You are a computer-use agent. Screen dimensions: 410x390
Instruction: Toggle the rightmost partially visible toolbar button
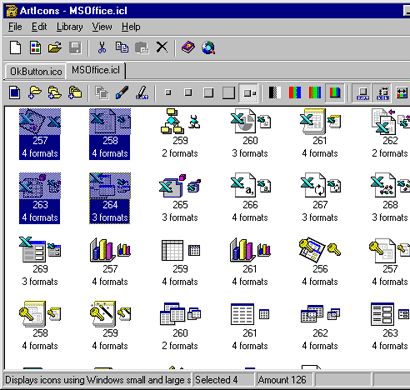pyautogui.click(x=402, y=93)
